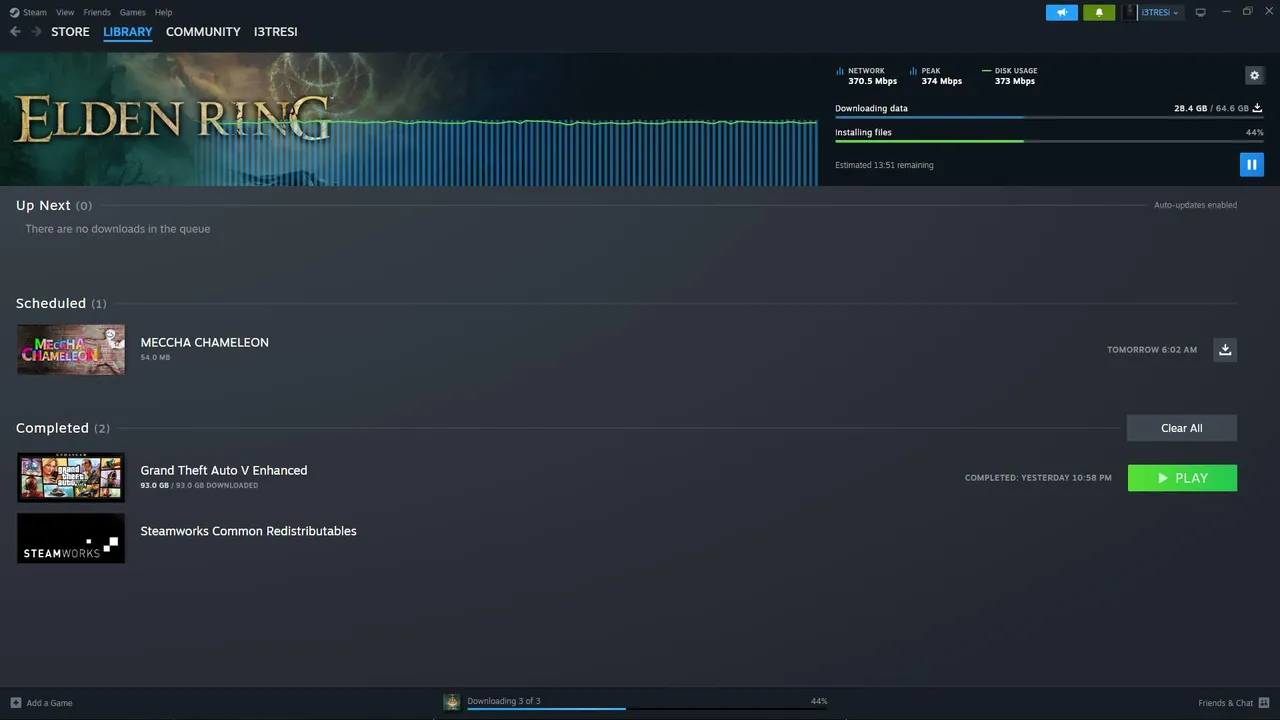Image resolution: width=1280 pixels, height=720 pixels.
Task: Click the Disk Usage legend line
Action: (x=986, y=71)
